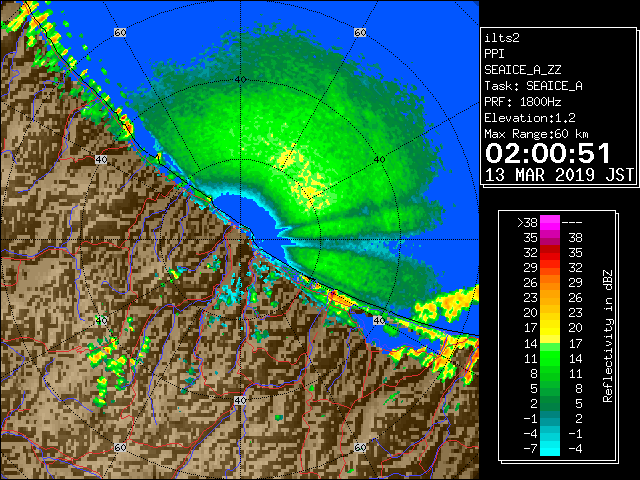Click the scan time '02:00:51'
The height and width of the screenshot is (480, 640).
click(x=547, y=153)
